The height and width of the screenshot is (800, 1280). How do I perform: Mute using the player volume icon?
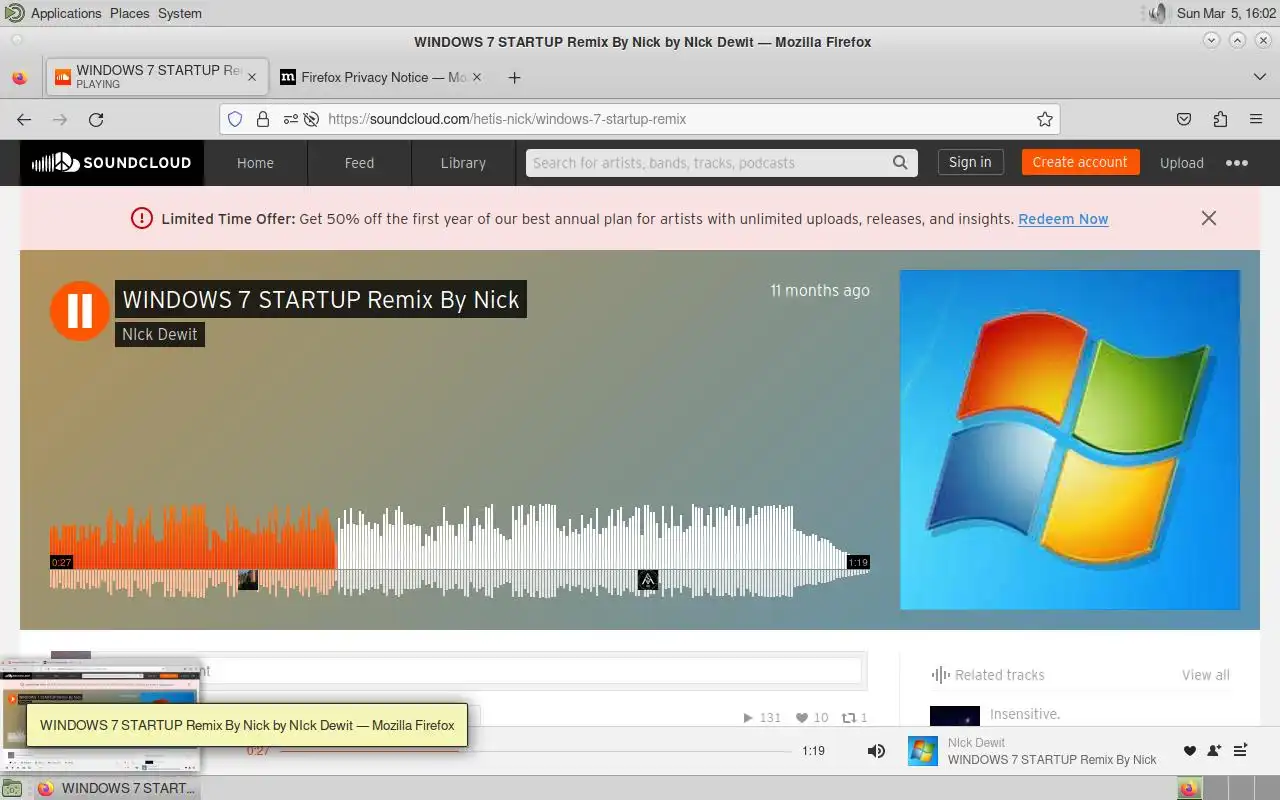876,751
